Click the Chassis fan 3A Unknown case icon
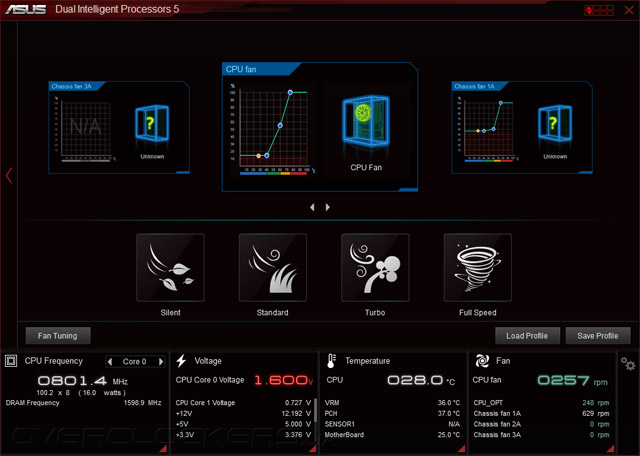Image resolution: width=640 pixels, height=456 pixels. (x=152, y=123)
